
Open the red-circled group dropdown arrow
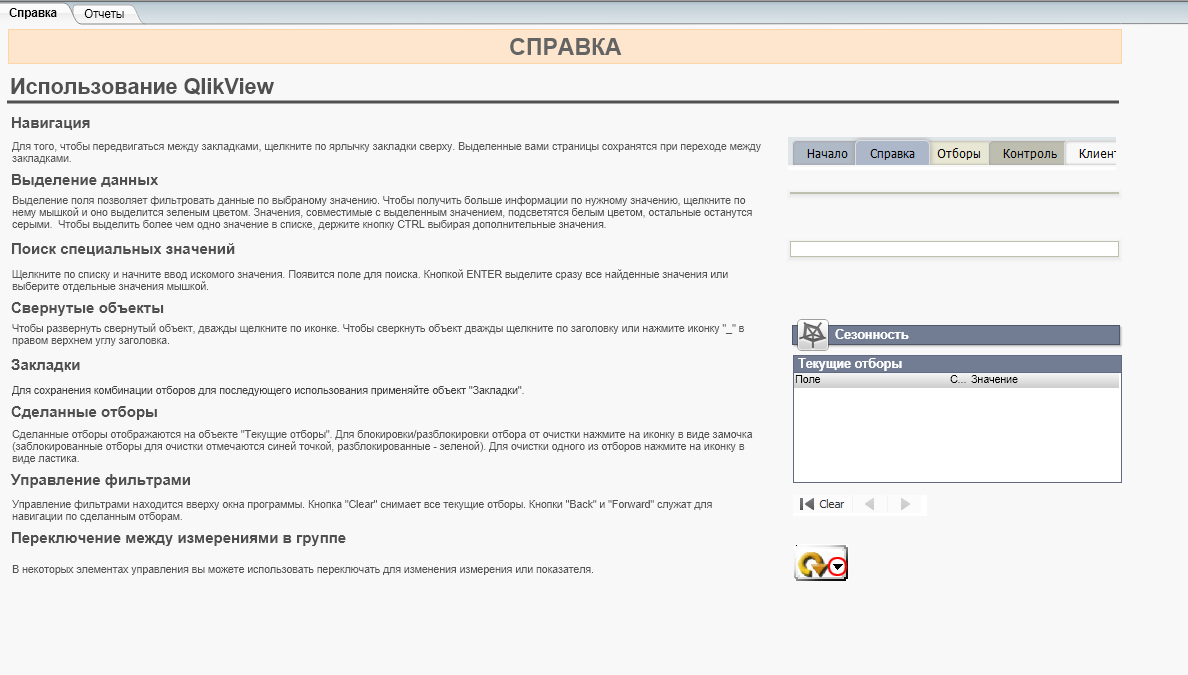pyautogui.click(x=836, y=567)
